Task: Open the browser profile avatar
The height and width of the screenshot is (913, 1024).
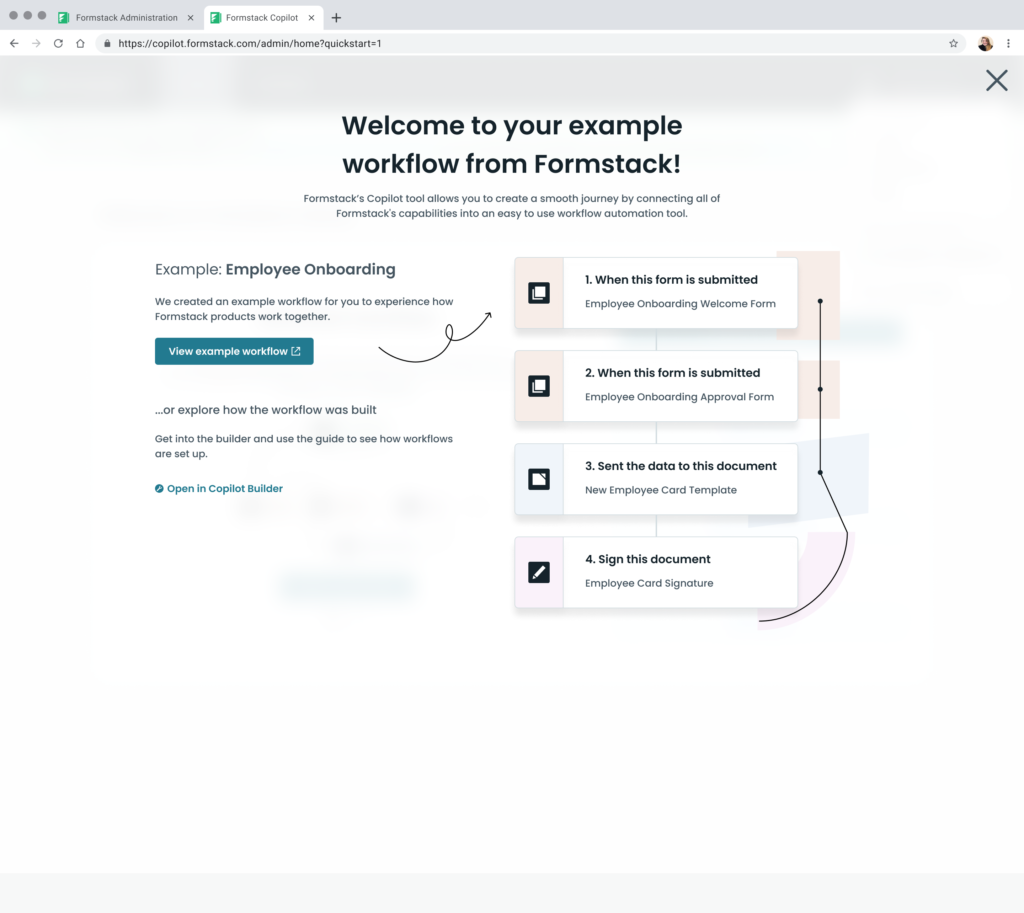Action: click(x=985, y=43)
